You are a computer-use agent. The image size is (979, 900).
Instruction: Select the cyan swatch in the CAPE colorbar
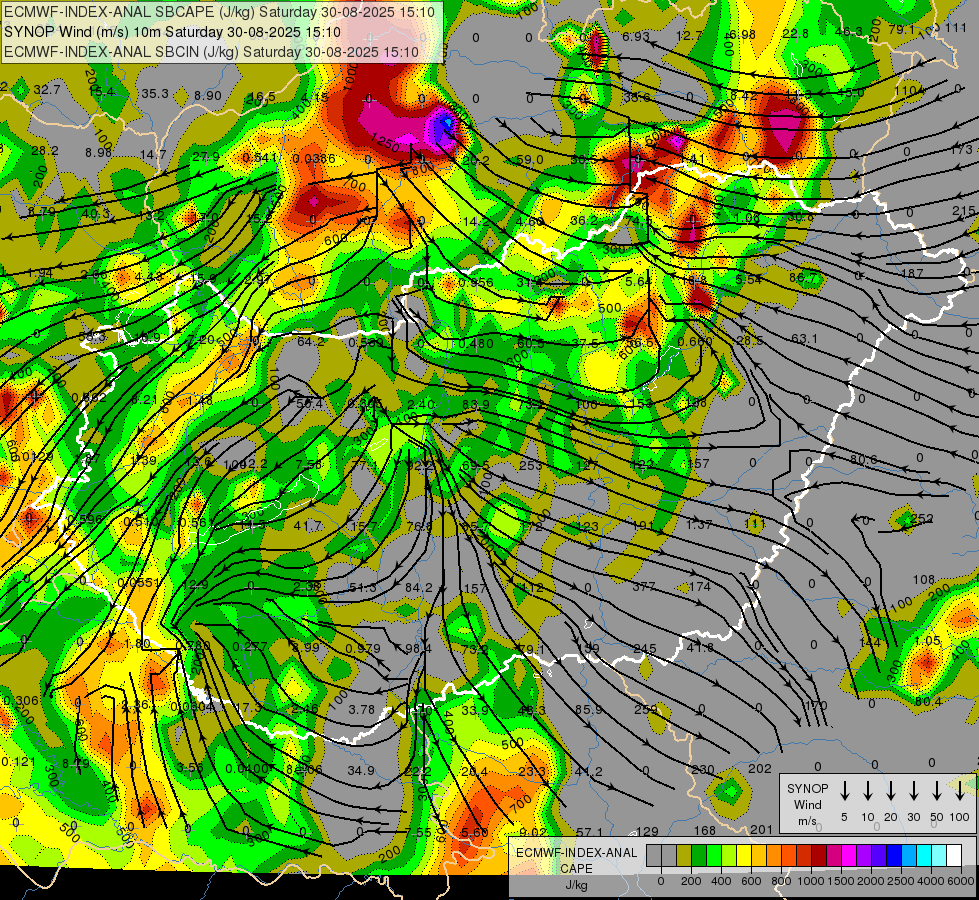tap(923, 856)
